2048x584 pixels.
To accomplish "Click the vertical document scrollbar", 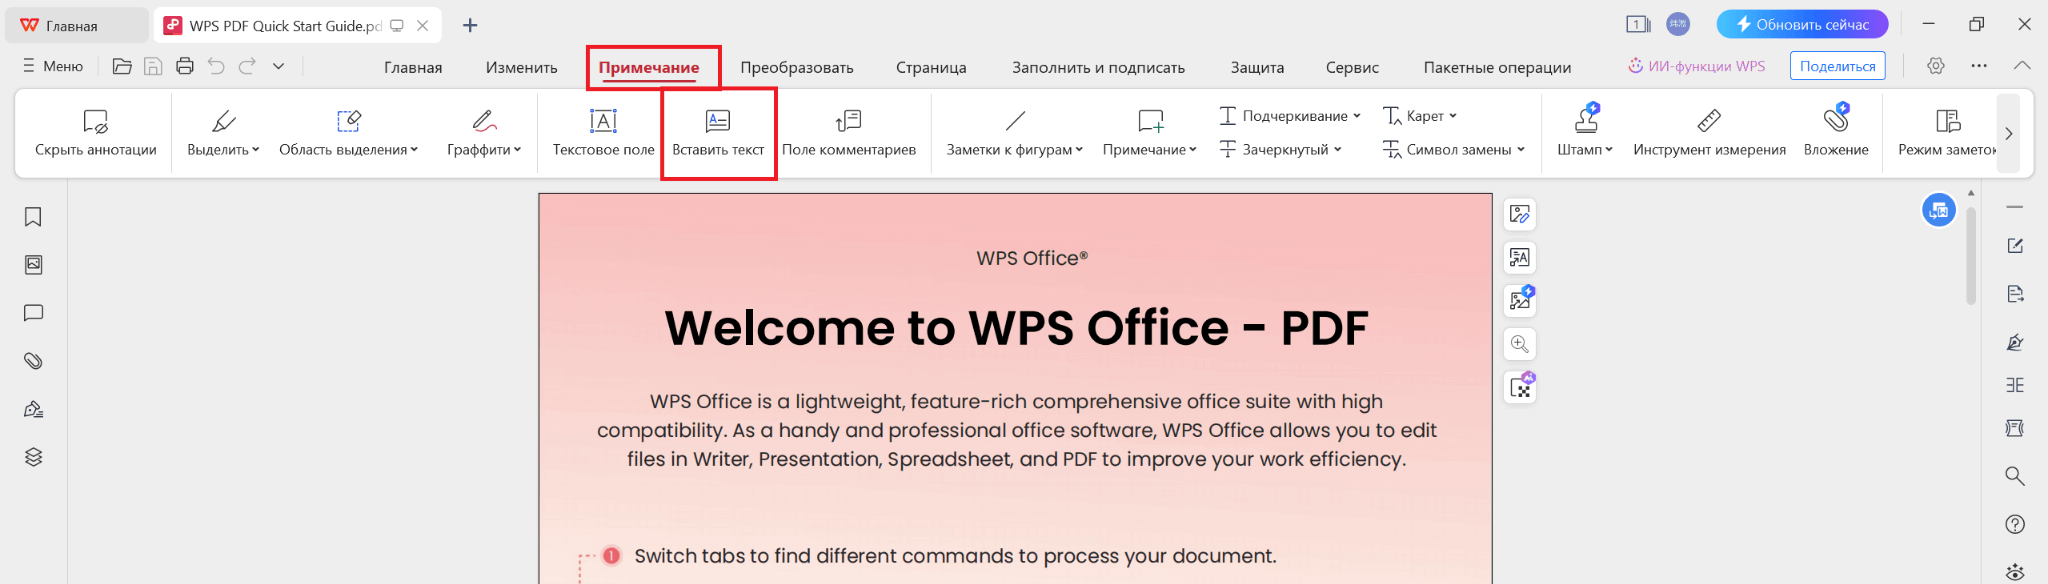I will tap(1971, 255).
